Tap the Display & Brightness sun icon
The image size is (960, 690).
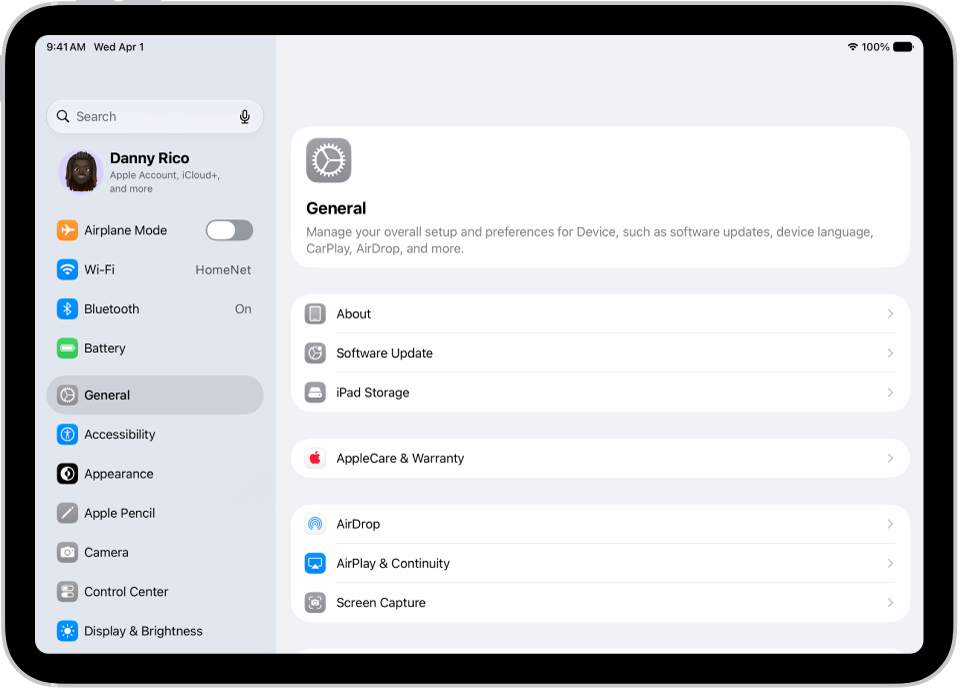[x=67, y=631]
